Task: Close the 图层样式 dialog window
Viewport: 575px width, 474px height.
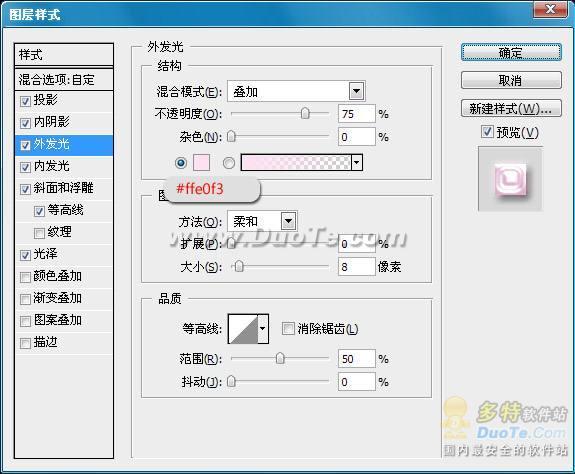Action: [549, 9]
